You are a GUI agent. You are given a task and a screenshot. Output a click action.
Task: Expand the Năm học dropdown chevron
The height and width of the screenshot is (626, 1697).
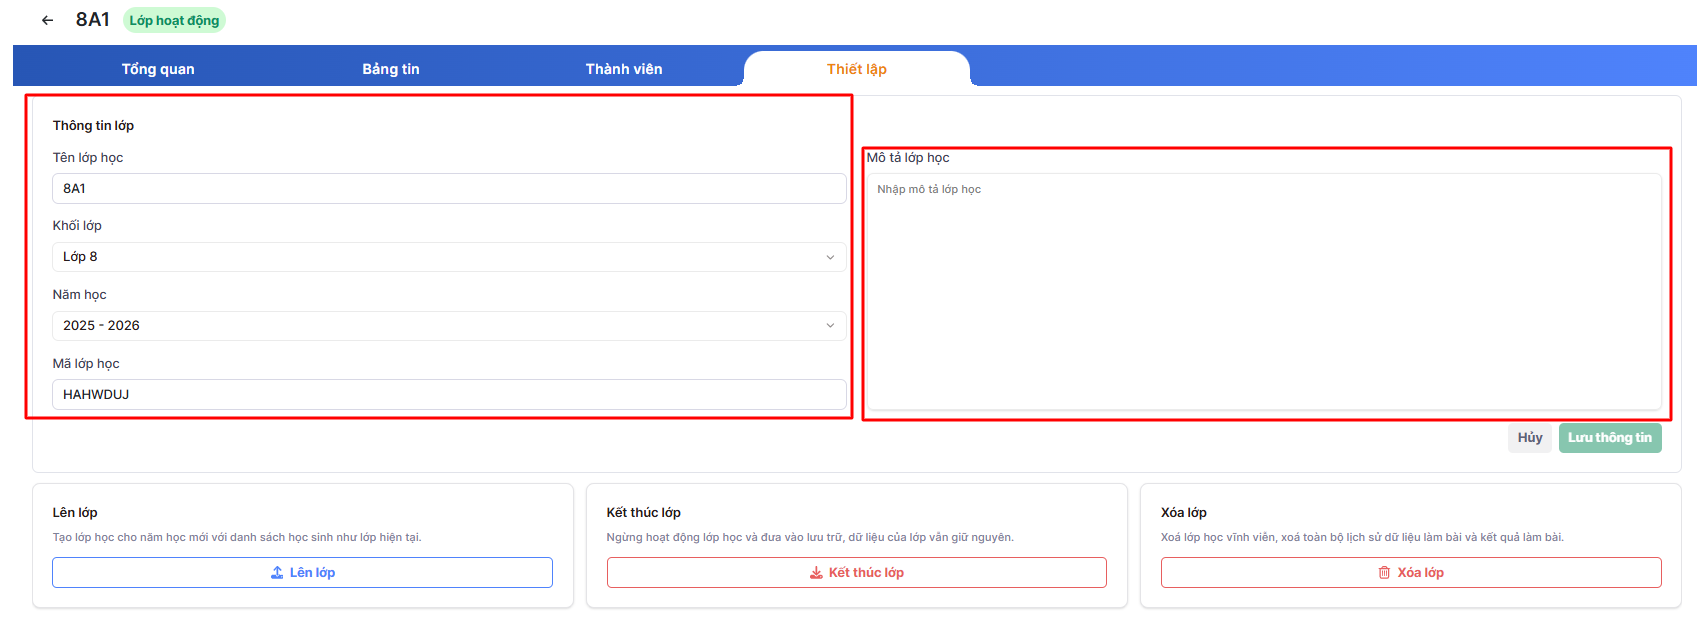[x=829, y=326]
